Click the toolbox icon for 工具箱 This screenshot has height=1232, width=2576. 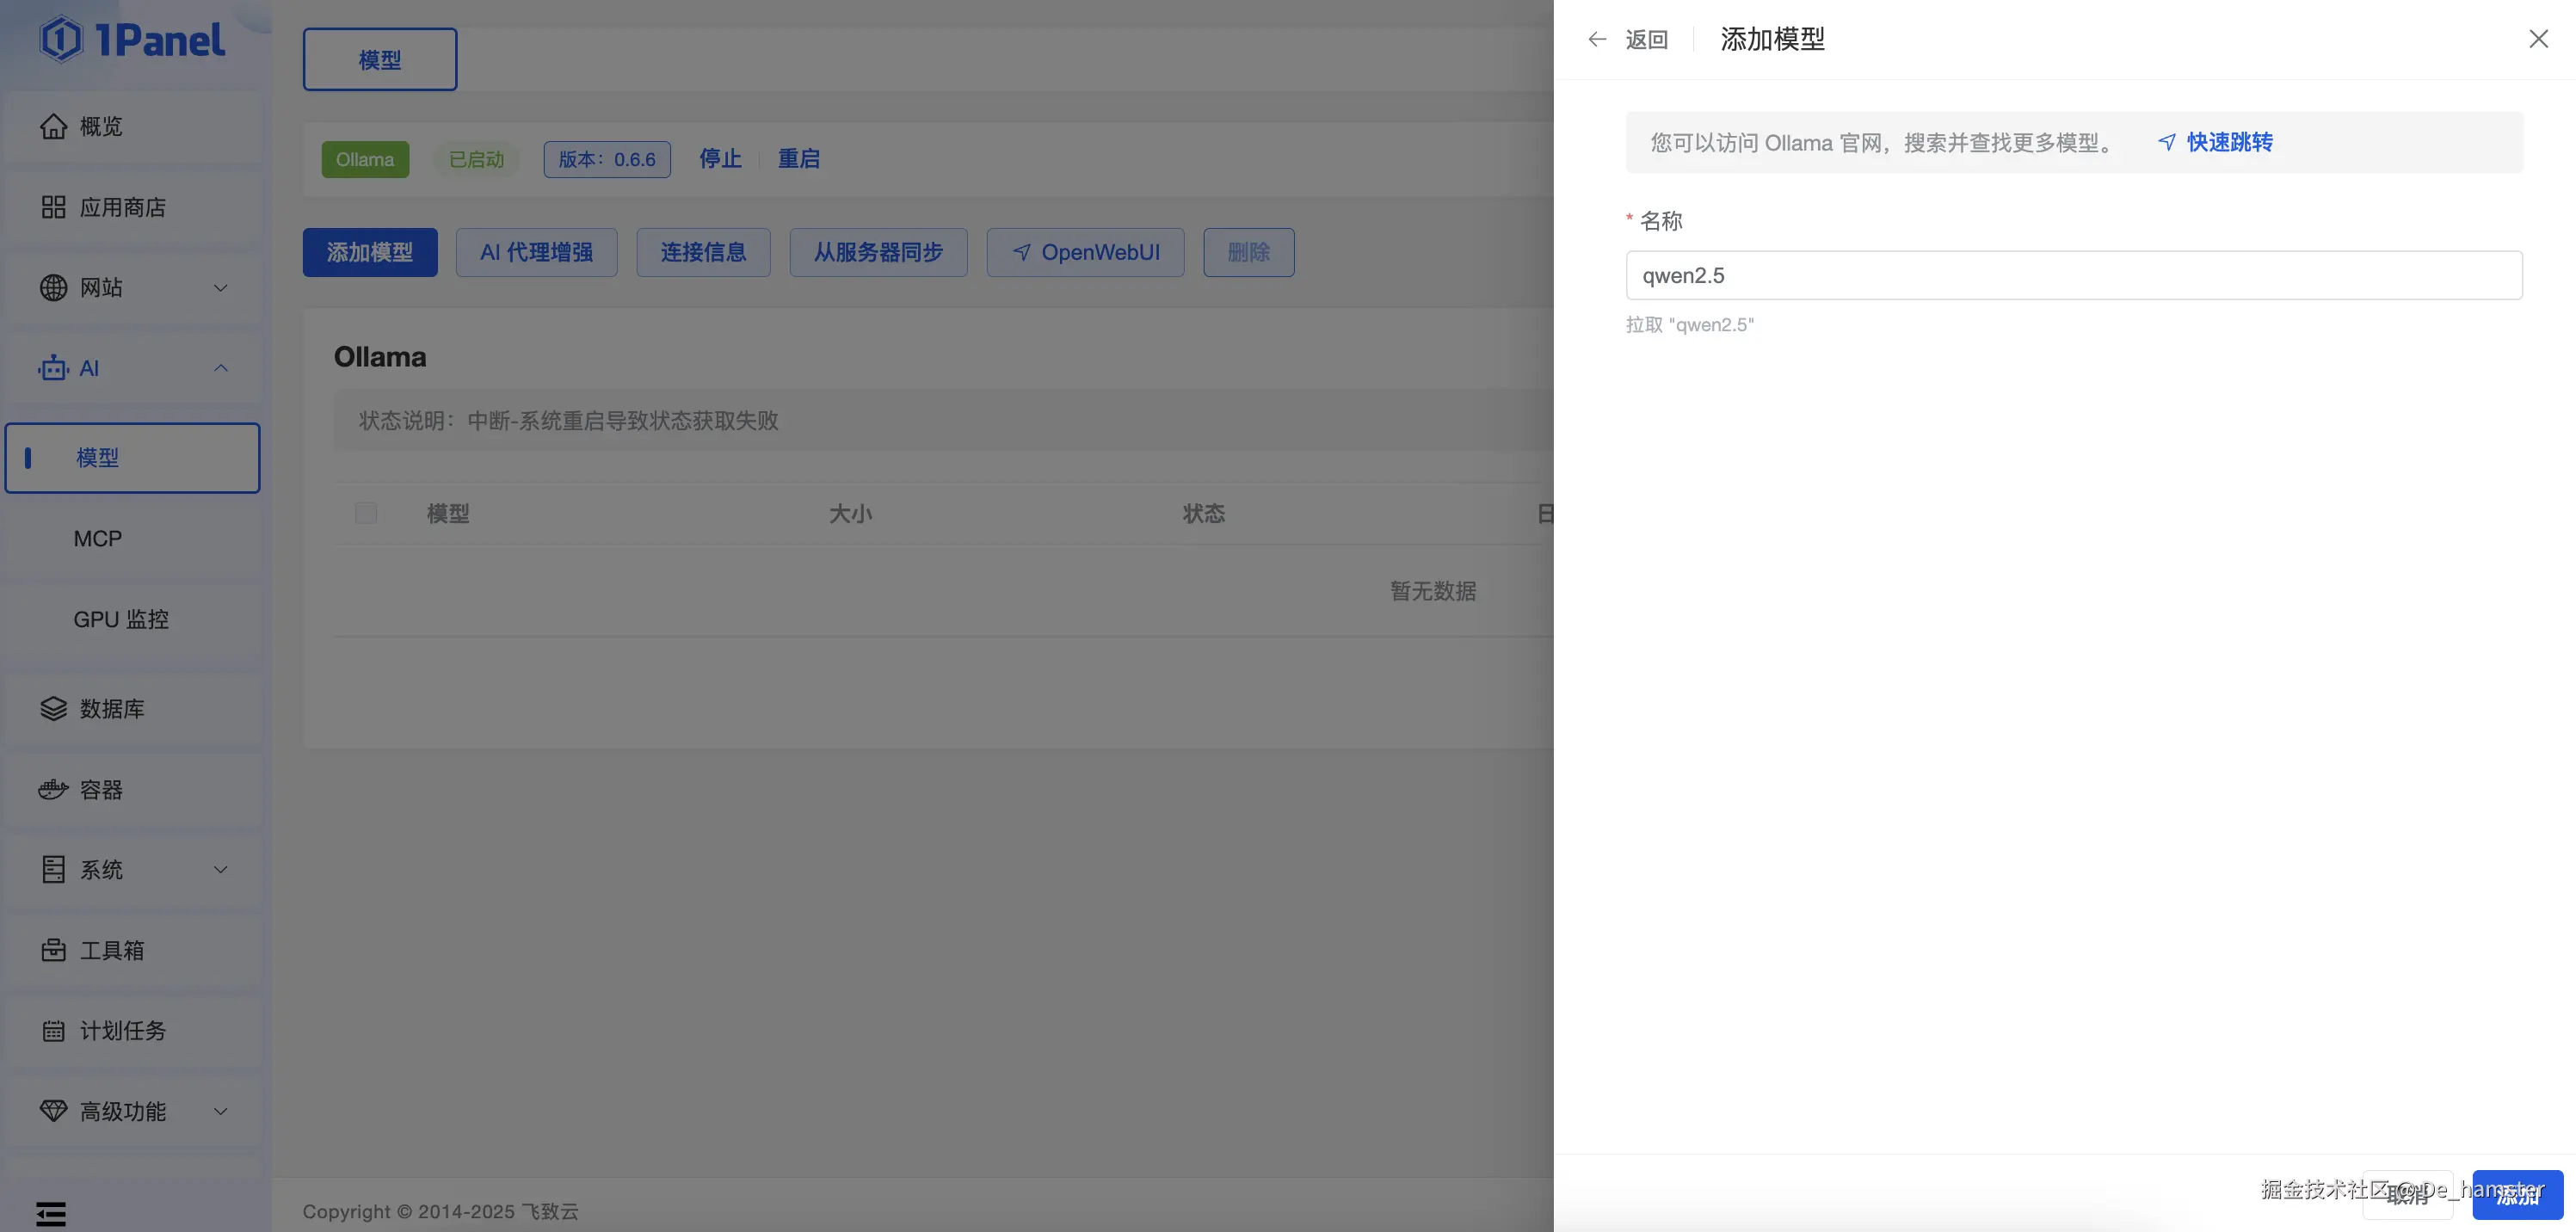pos(53,950)
